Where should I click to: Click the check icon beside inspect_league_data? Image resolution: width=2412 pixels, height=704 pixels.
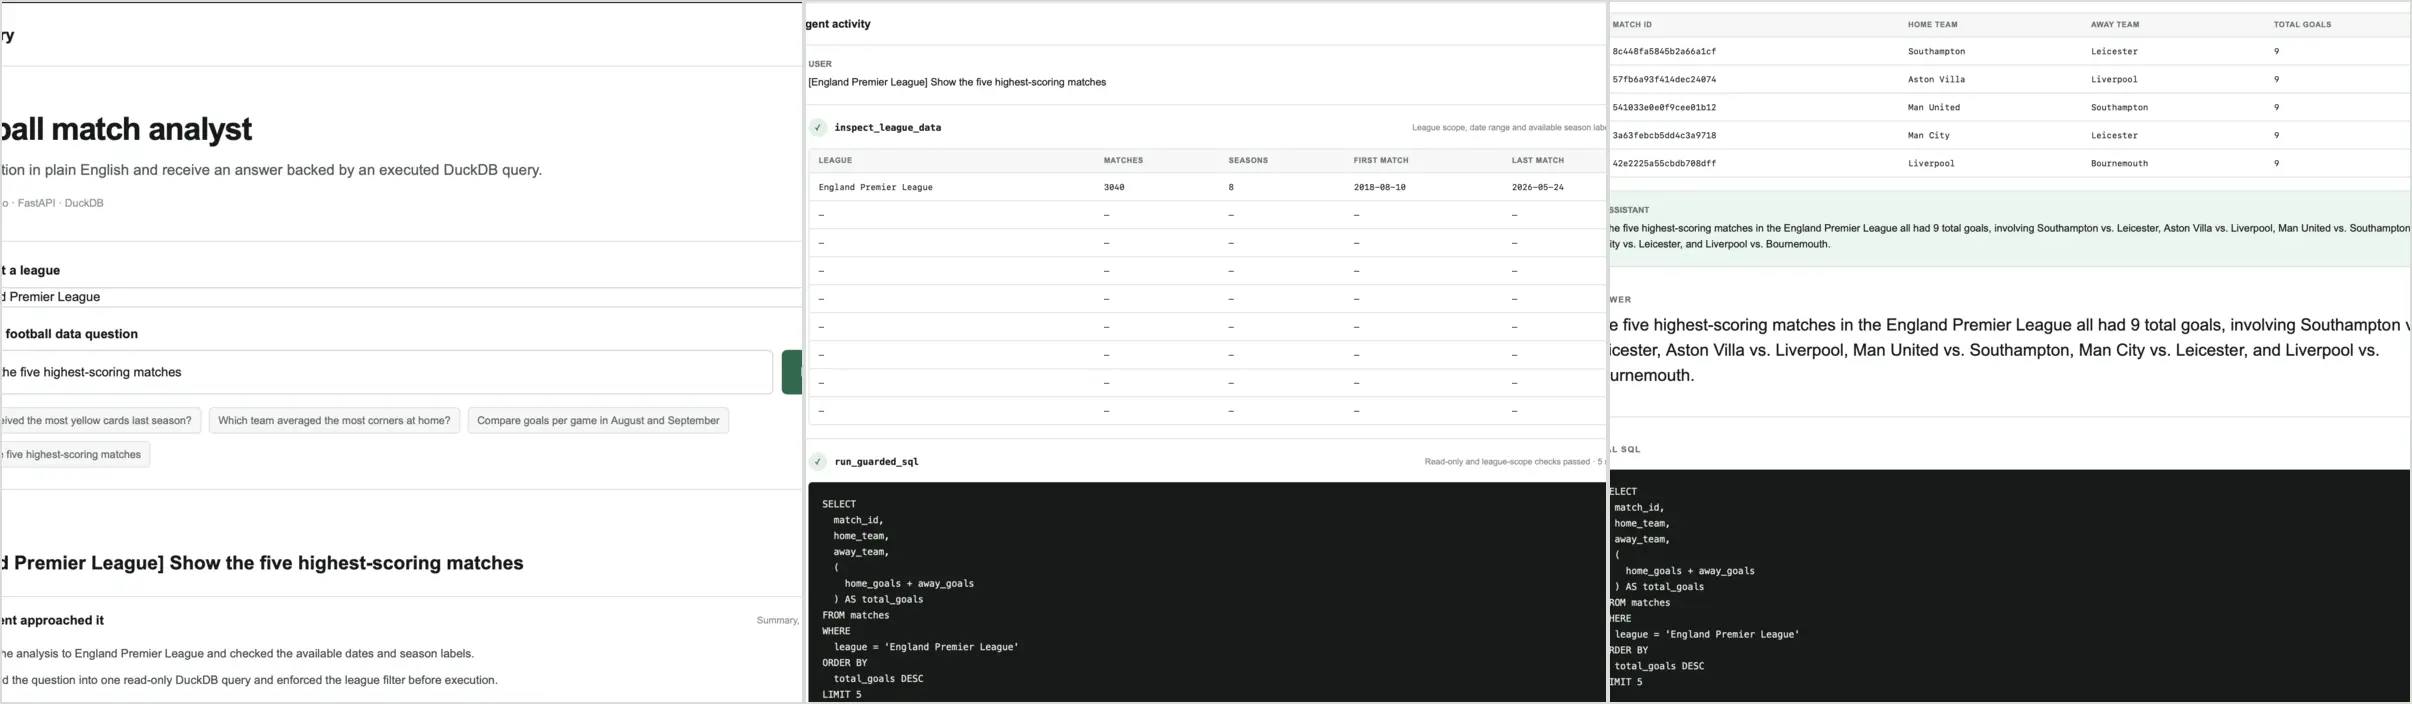[x=818, y=128]
